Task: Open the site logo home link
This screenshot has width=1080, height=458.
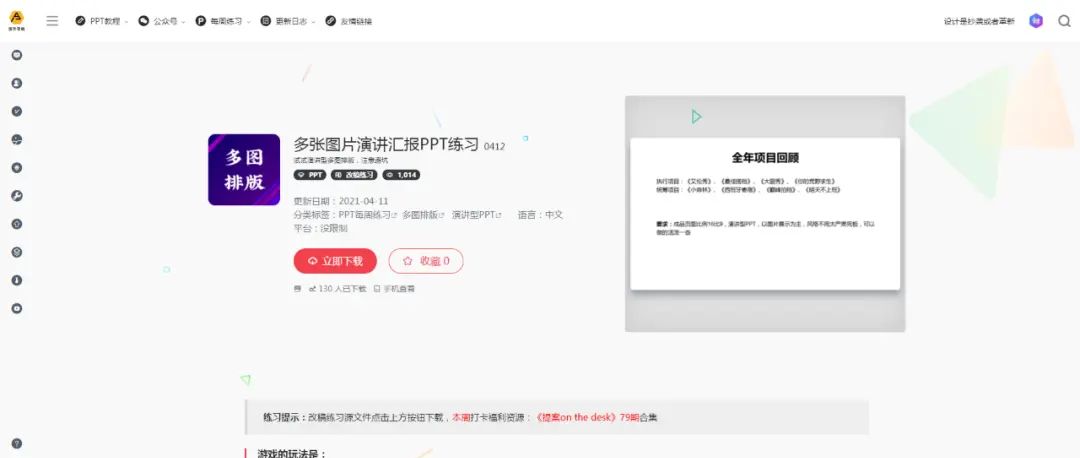Action: pyautogui.click(x=16, y=21)
